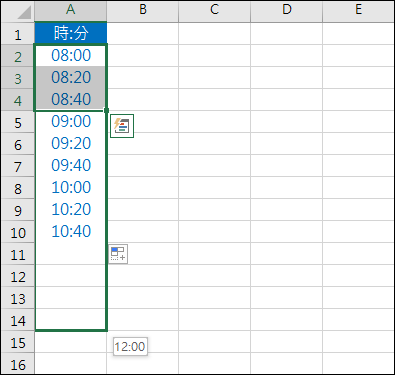The width and height of the screenshot is (395, 375).
Task: Select the cell containing 08:20
Action: (x=71, y=77)
